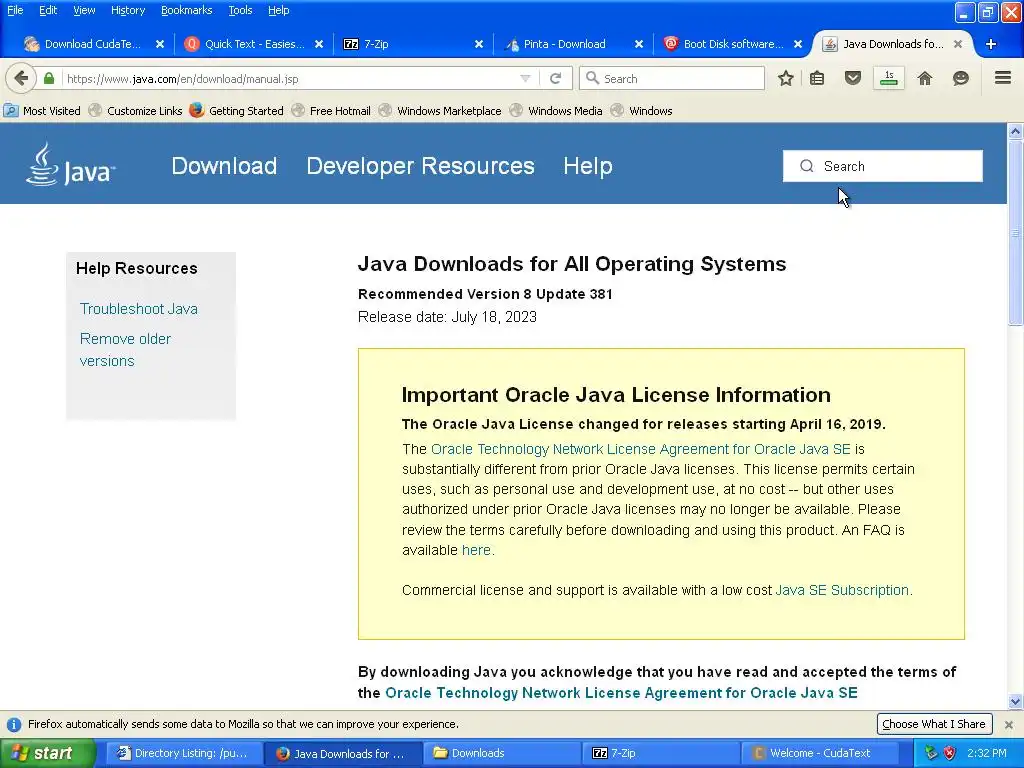Click the Firefox bookmark icon beside Getting Started
Viewport: 1024px width, 768px height.
tap(197, 110)
